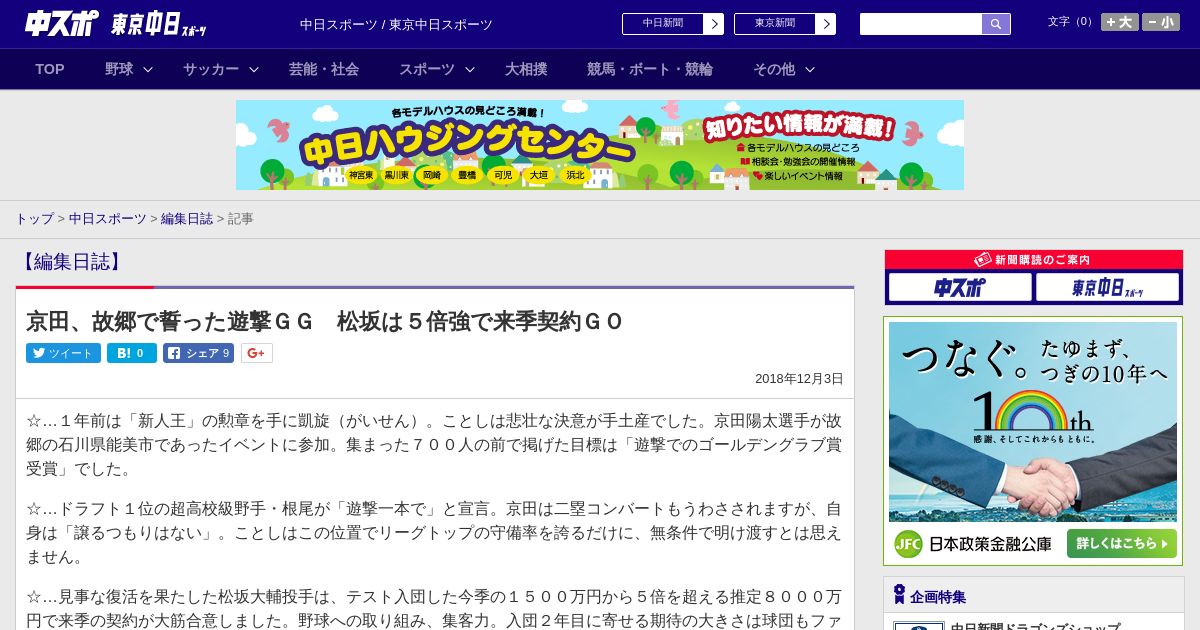
Task: Expand the サッカー dropdown chevron
Action: (254, 69)
